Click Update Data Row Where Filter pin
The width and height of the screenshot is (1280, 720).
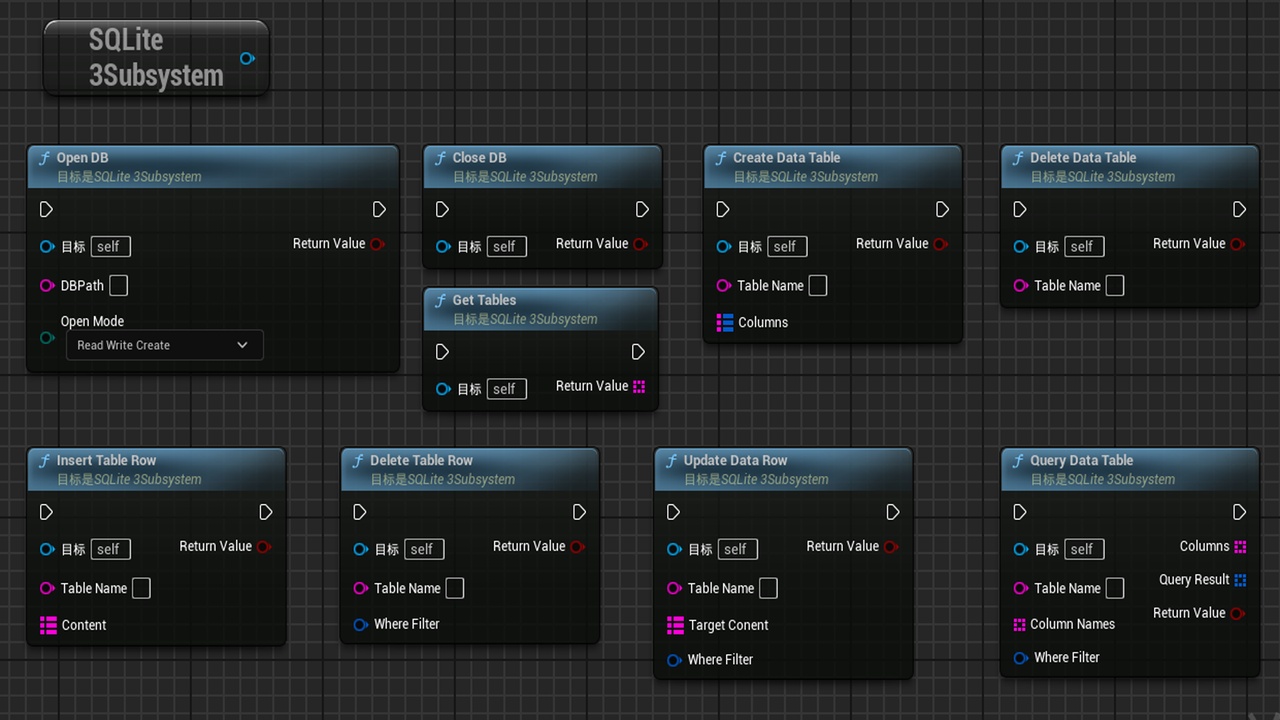pos(674,660)
